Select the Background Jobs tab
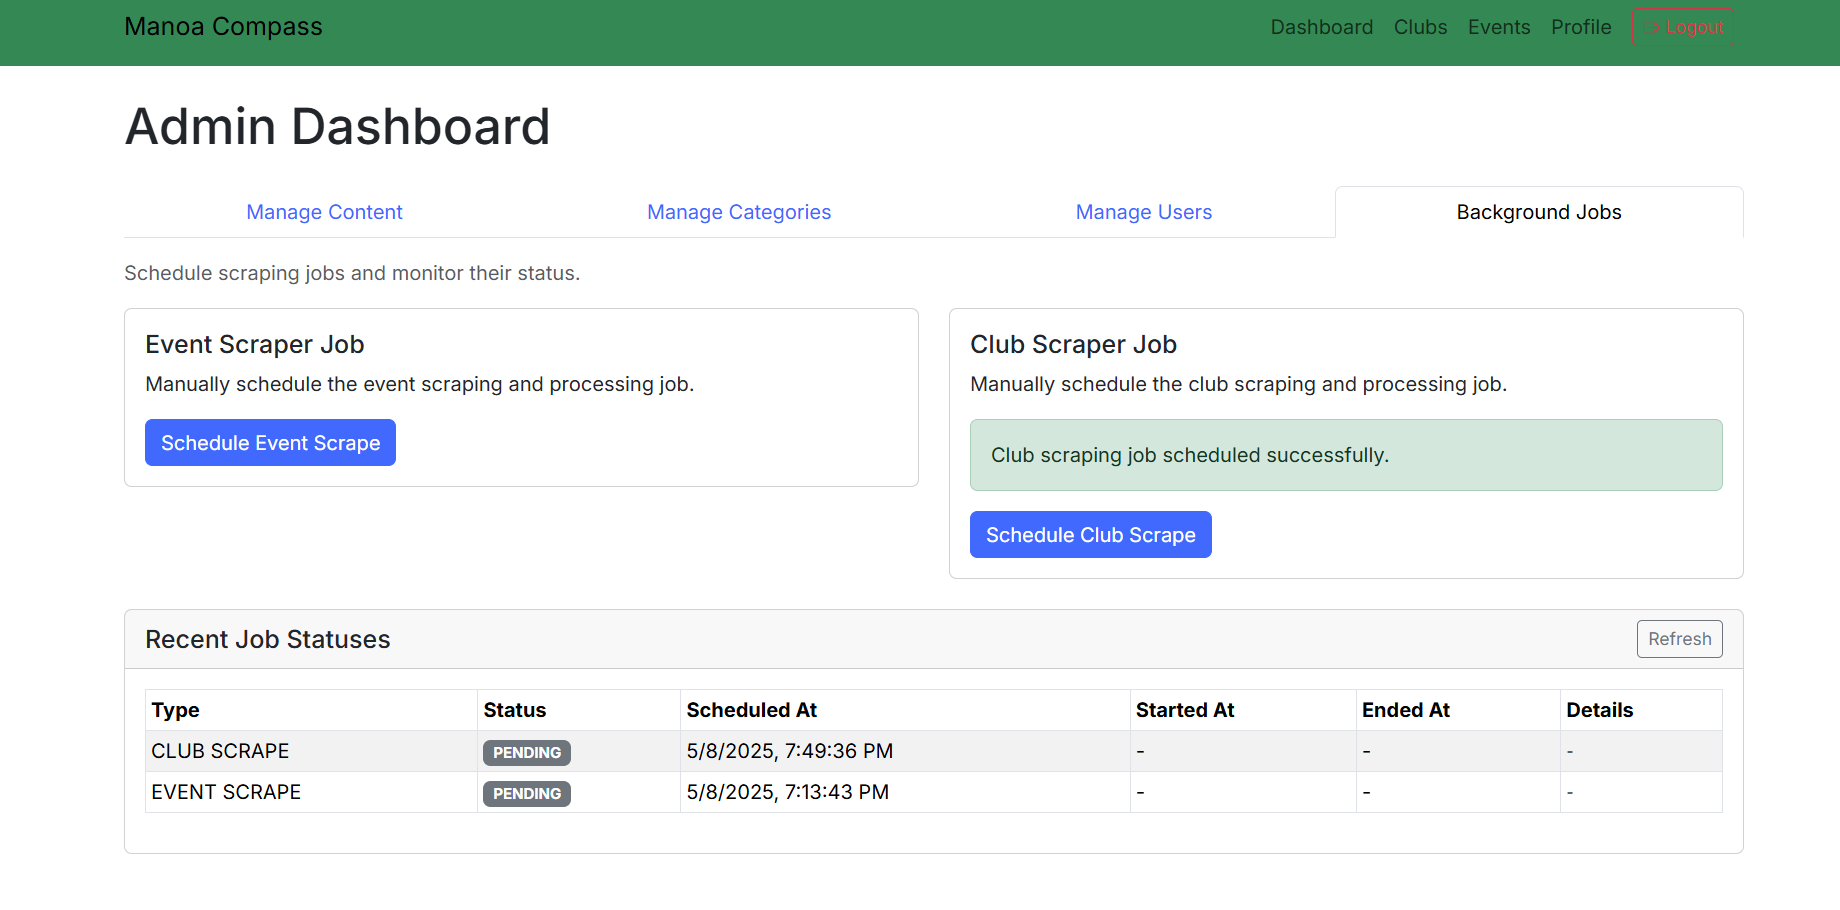Viewport: 1840px width, 910px height. pos(1539,212)
